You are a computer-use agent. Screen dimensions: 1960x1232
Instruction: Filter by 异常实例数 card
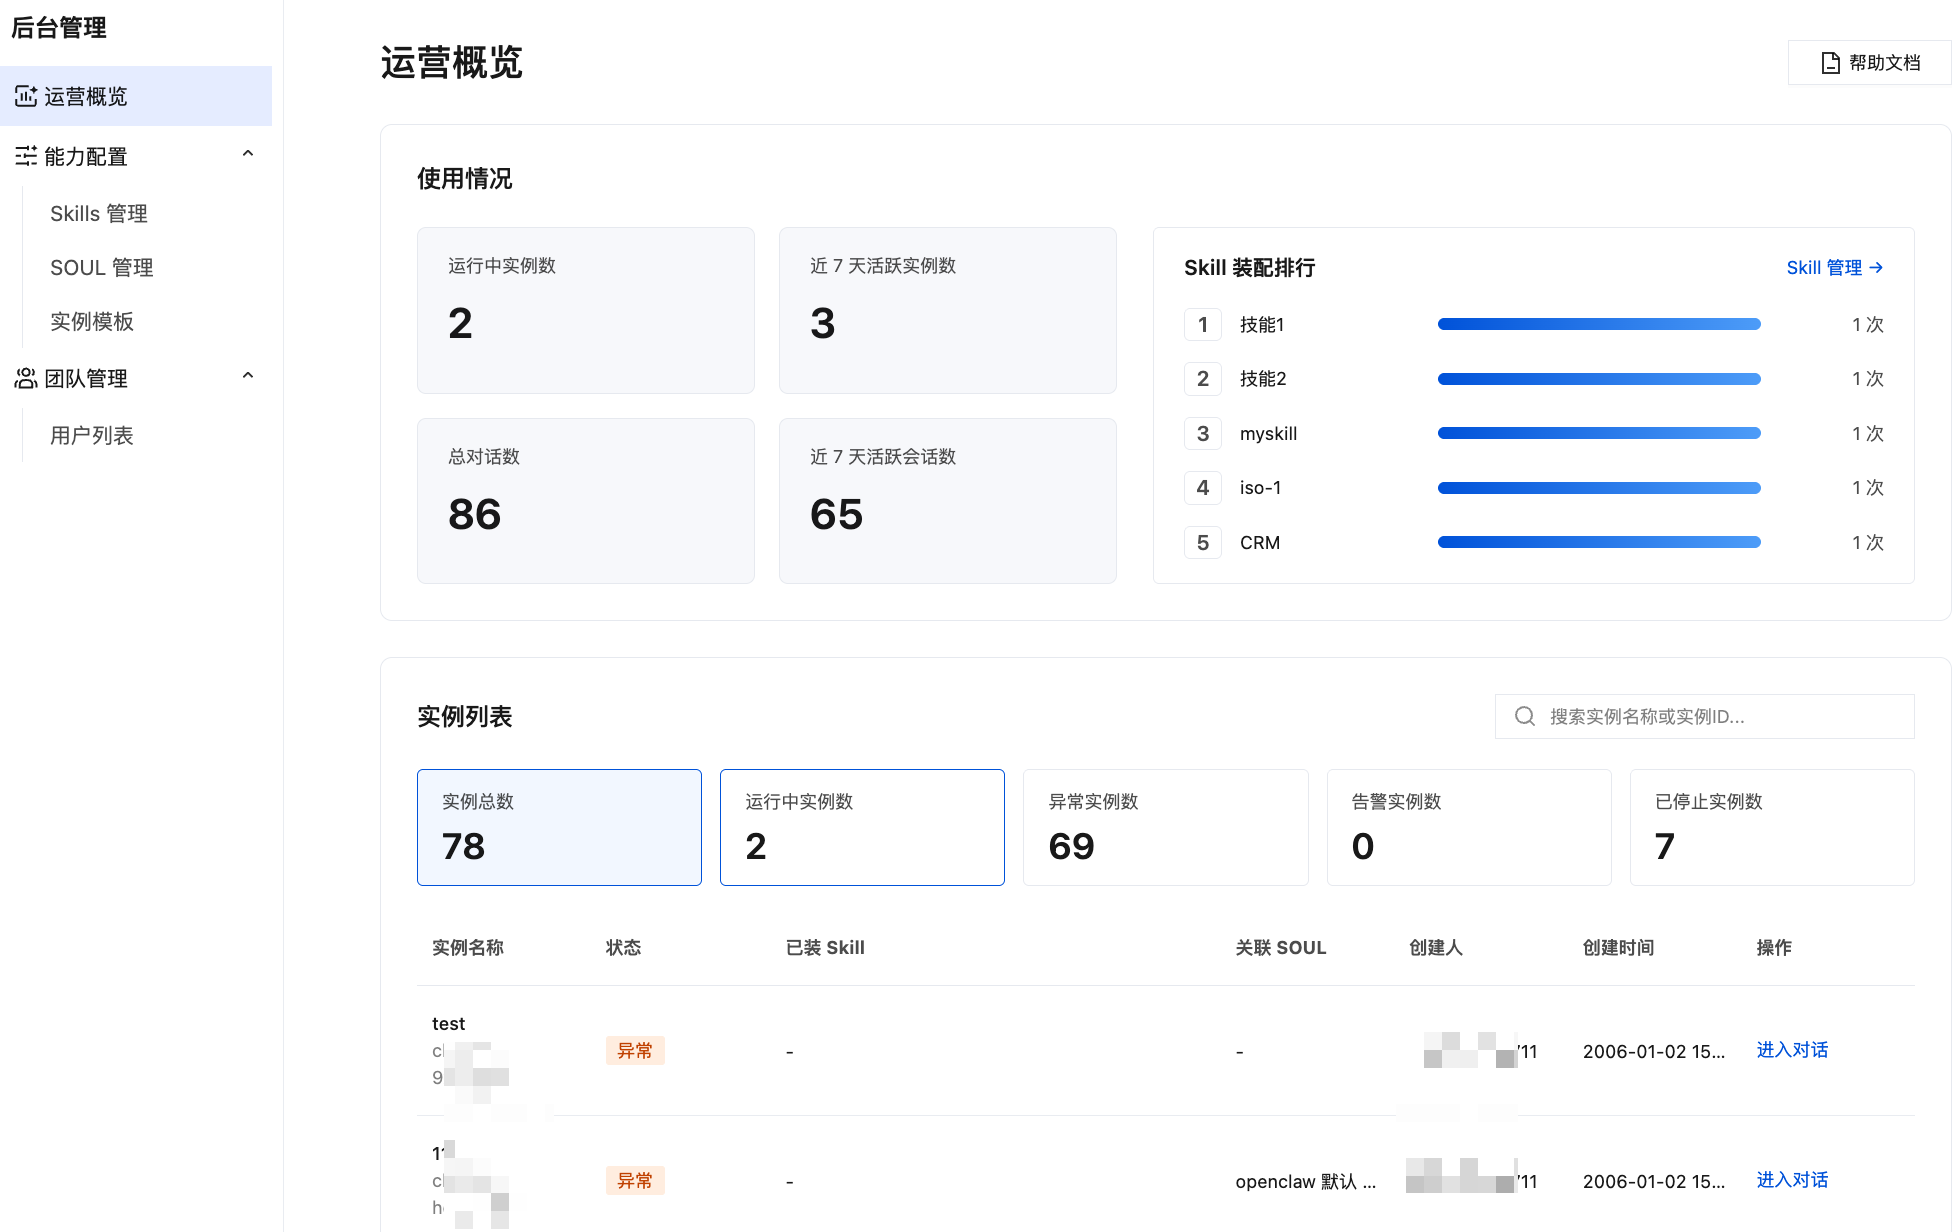(1165, 827)
